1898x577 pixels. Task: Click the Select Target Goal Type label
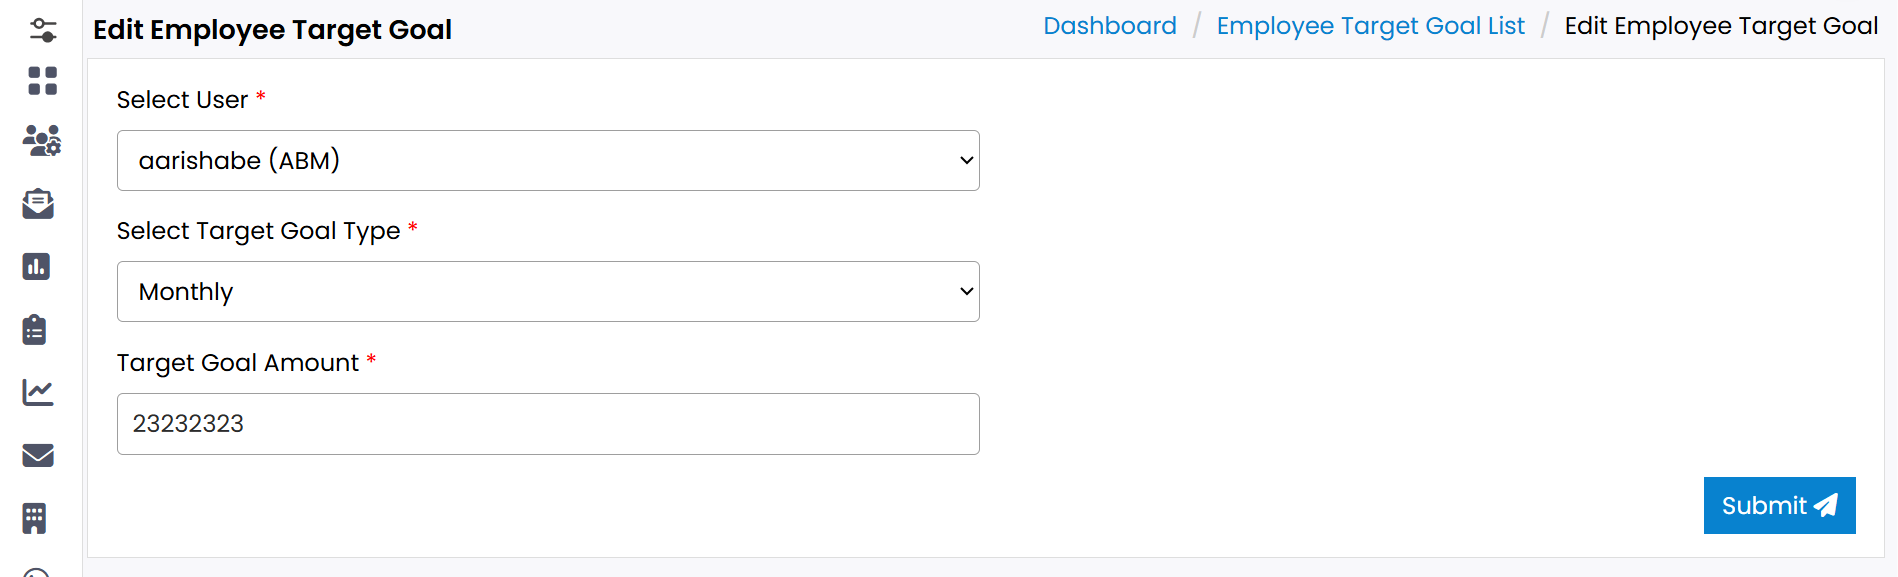(258, 231)
